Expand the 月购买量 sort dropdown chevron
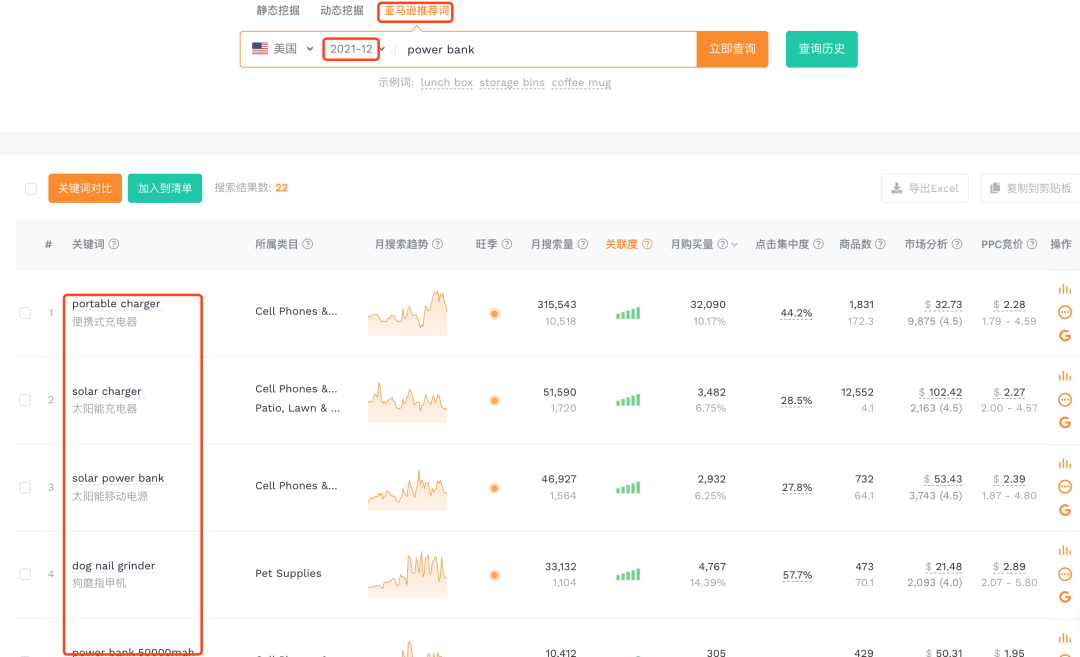This screenshot has height=657, width=1080. click(734, 243)
